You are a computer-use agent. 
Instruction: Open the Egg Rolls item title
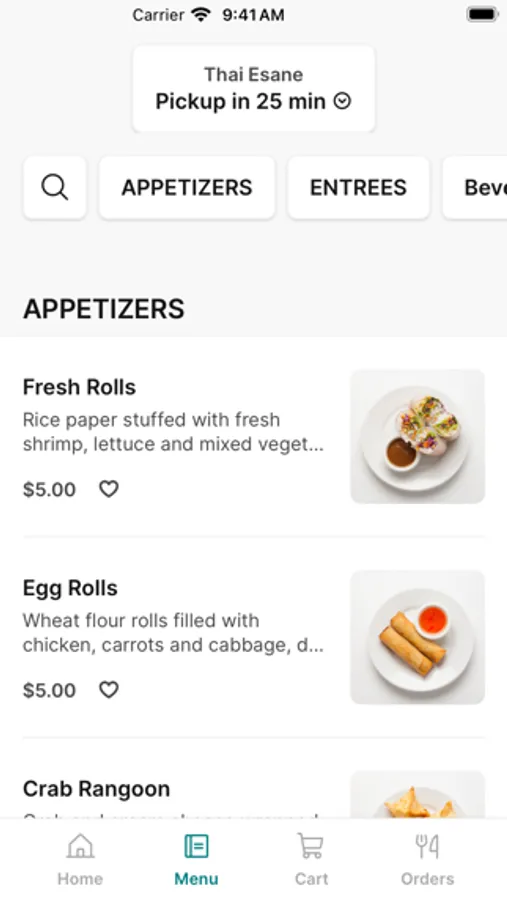coord(70,588)
